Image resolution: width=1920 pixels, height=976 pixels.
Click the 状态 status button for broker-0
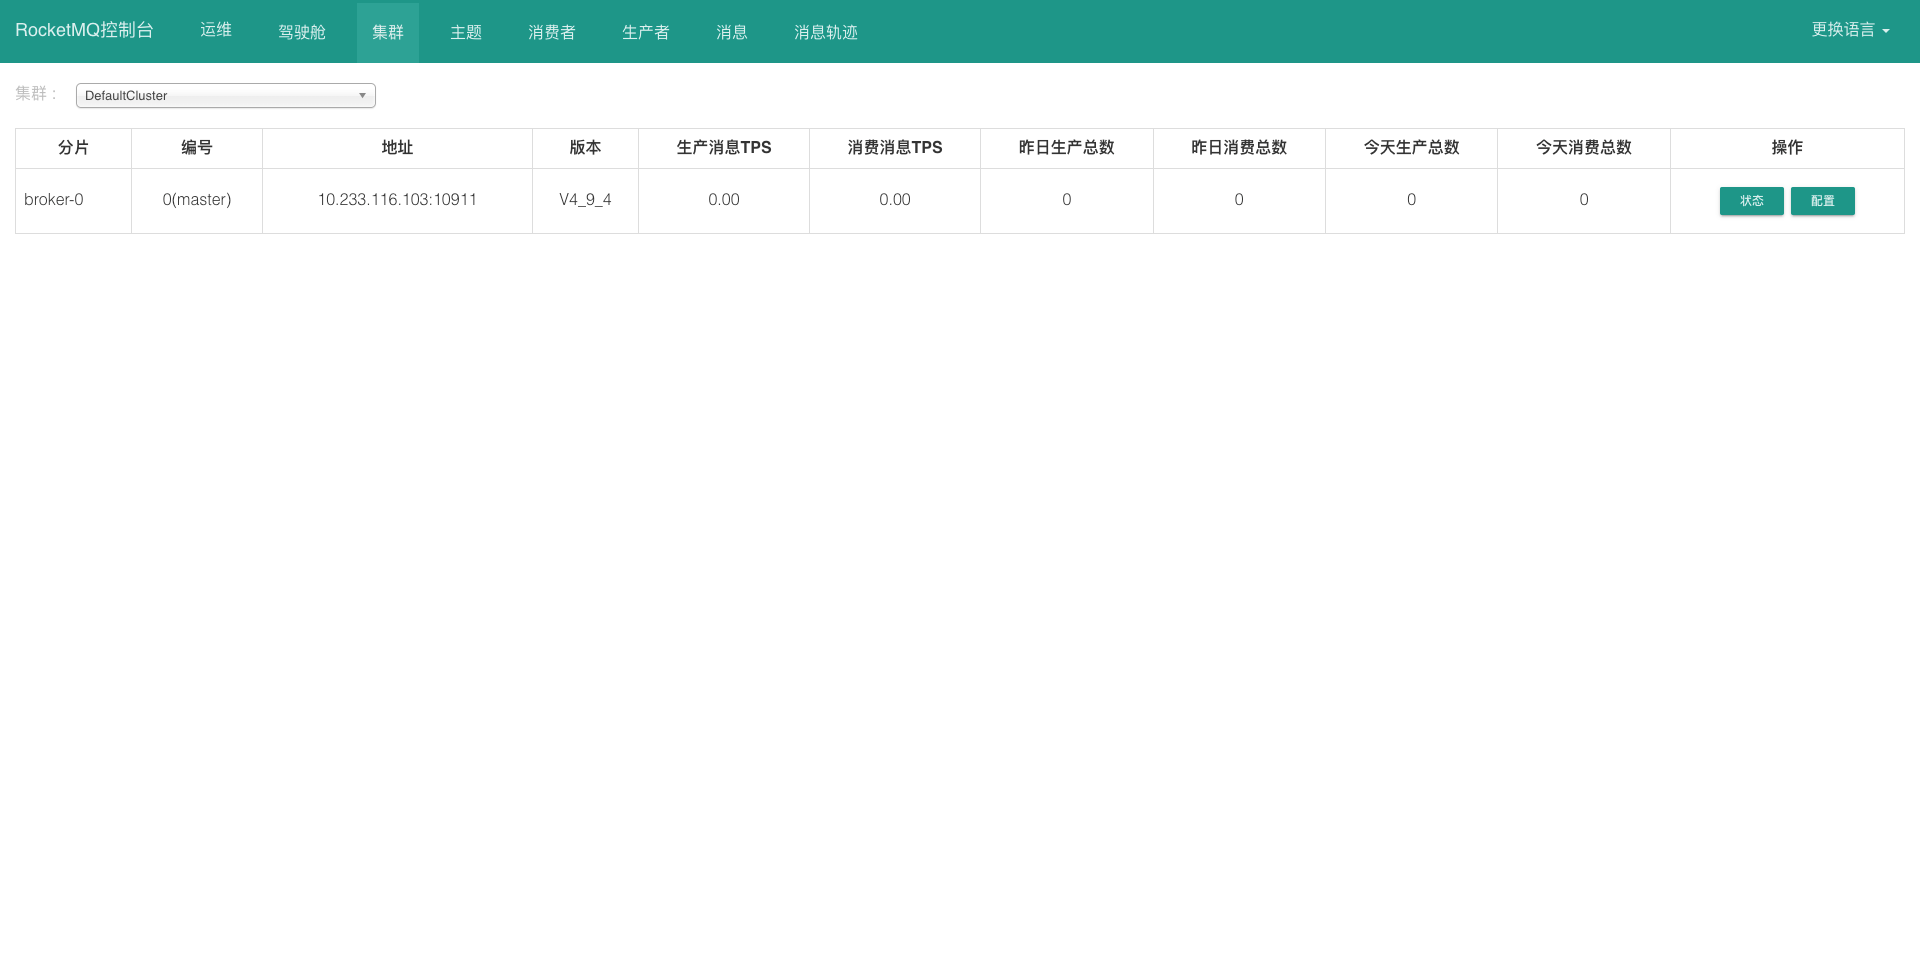1752,201
